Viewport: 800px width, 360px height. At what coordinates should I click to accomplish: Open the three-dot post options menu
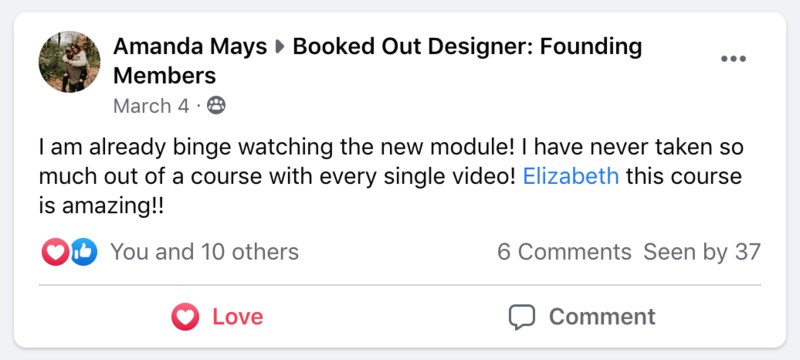point(733,59)
